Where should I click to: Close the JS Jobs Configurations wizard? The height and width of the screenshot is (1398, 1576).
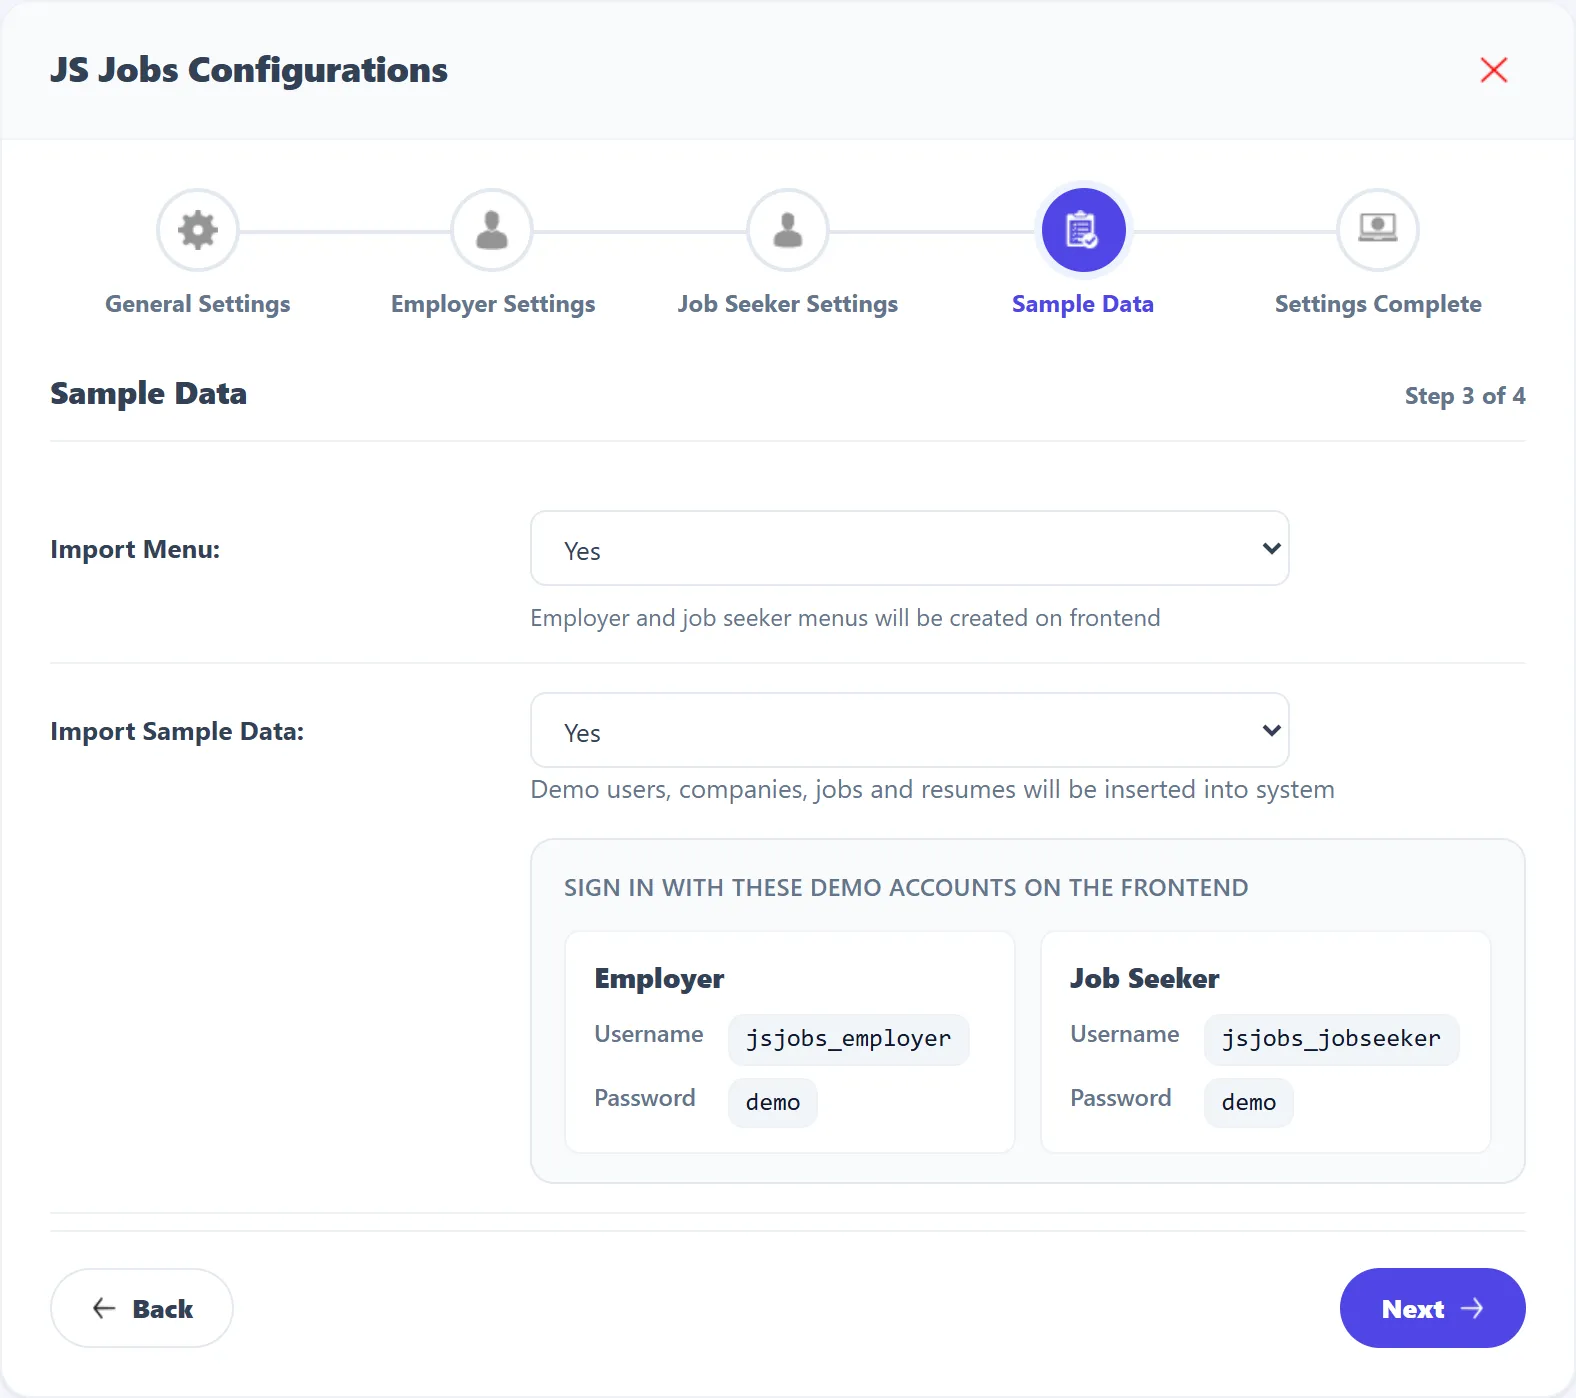[1494, 70]
